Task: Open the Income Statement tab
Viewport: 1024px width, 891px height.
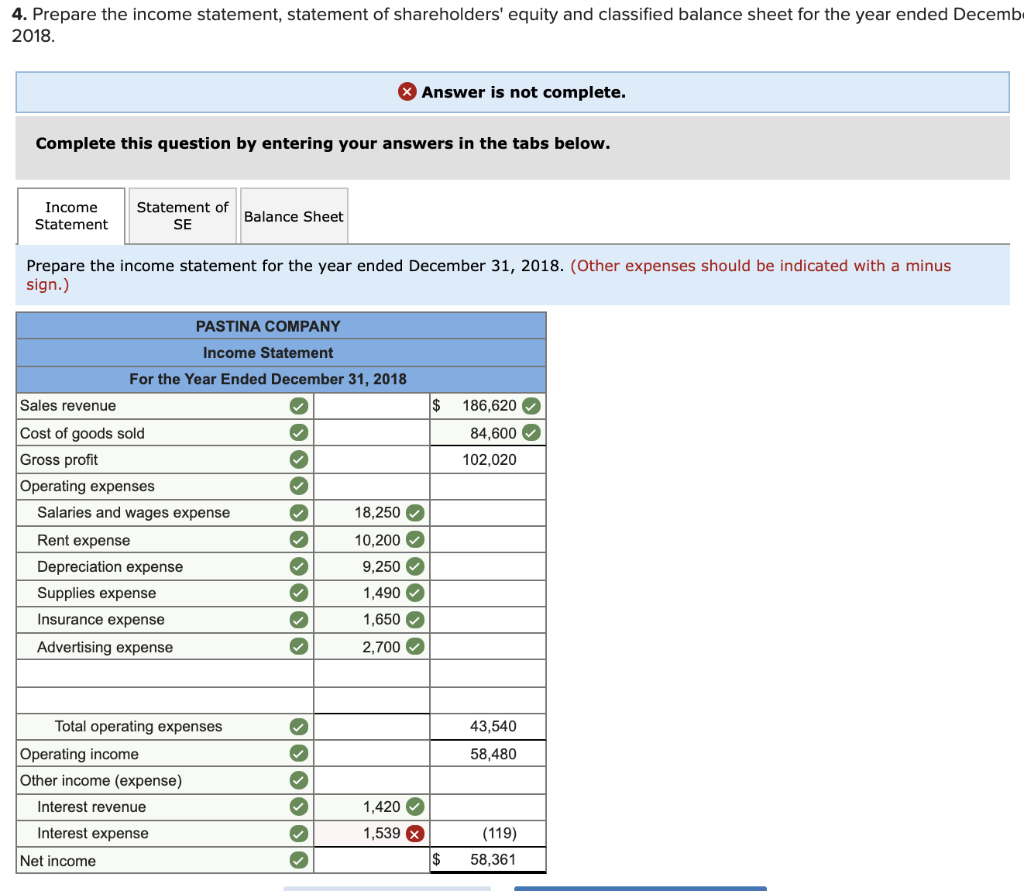Action: point(71,216)
